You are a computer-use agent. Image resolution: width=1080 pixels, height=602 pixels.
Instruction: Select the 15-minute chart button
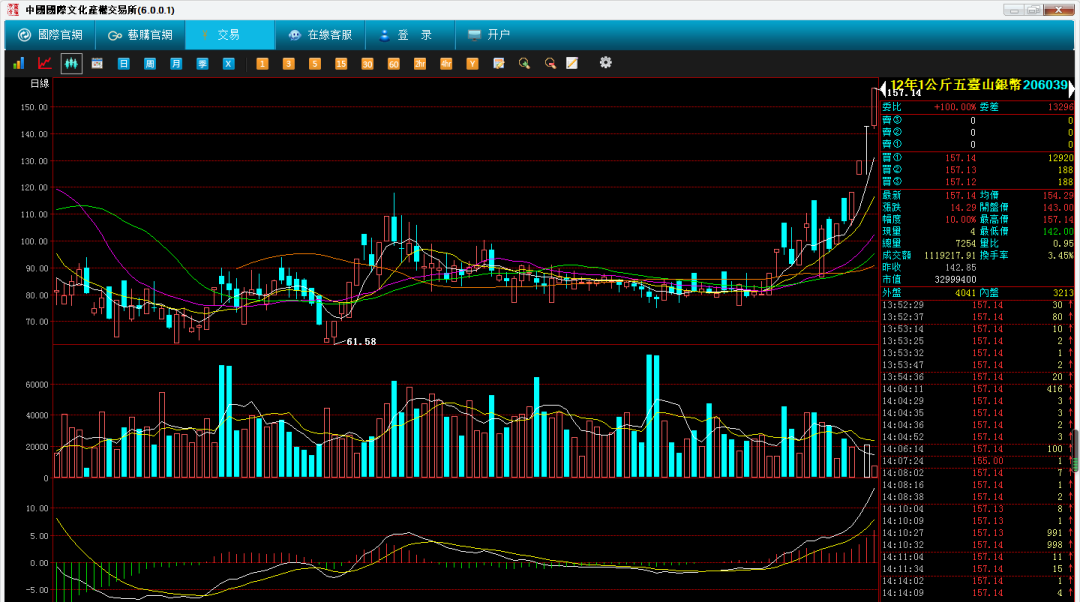(341, 63)
